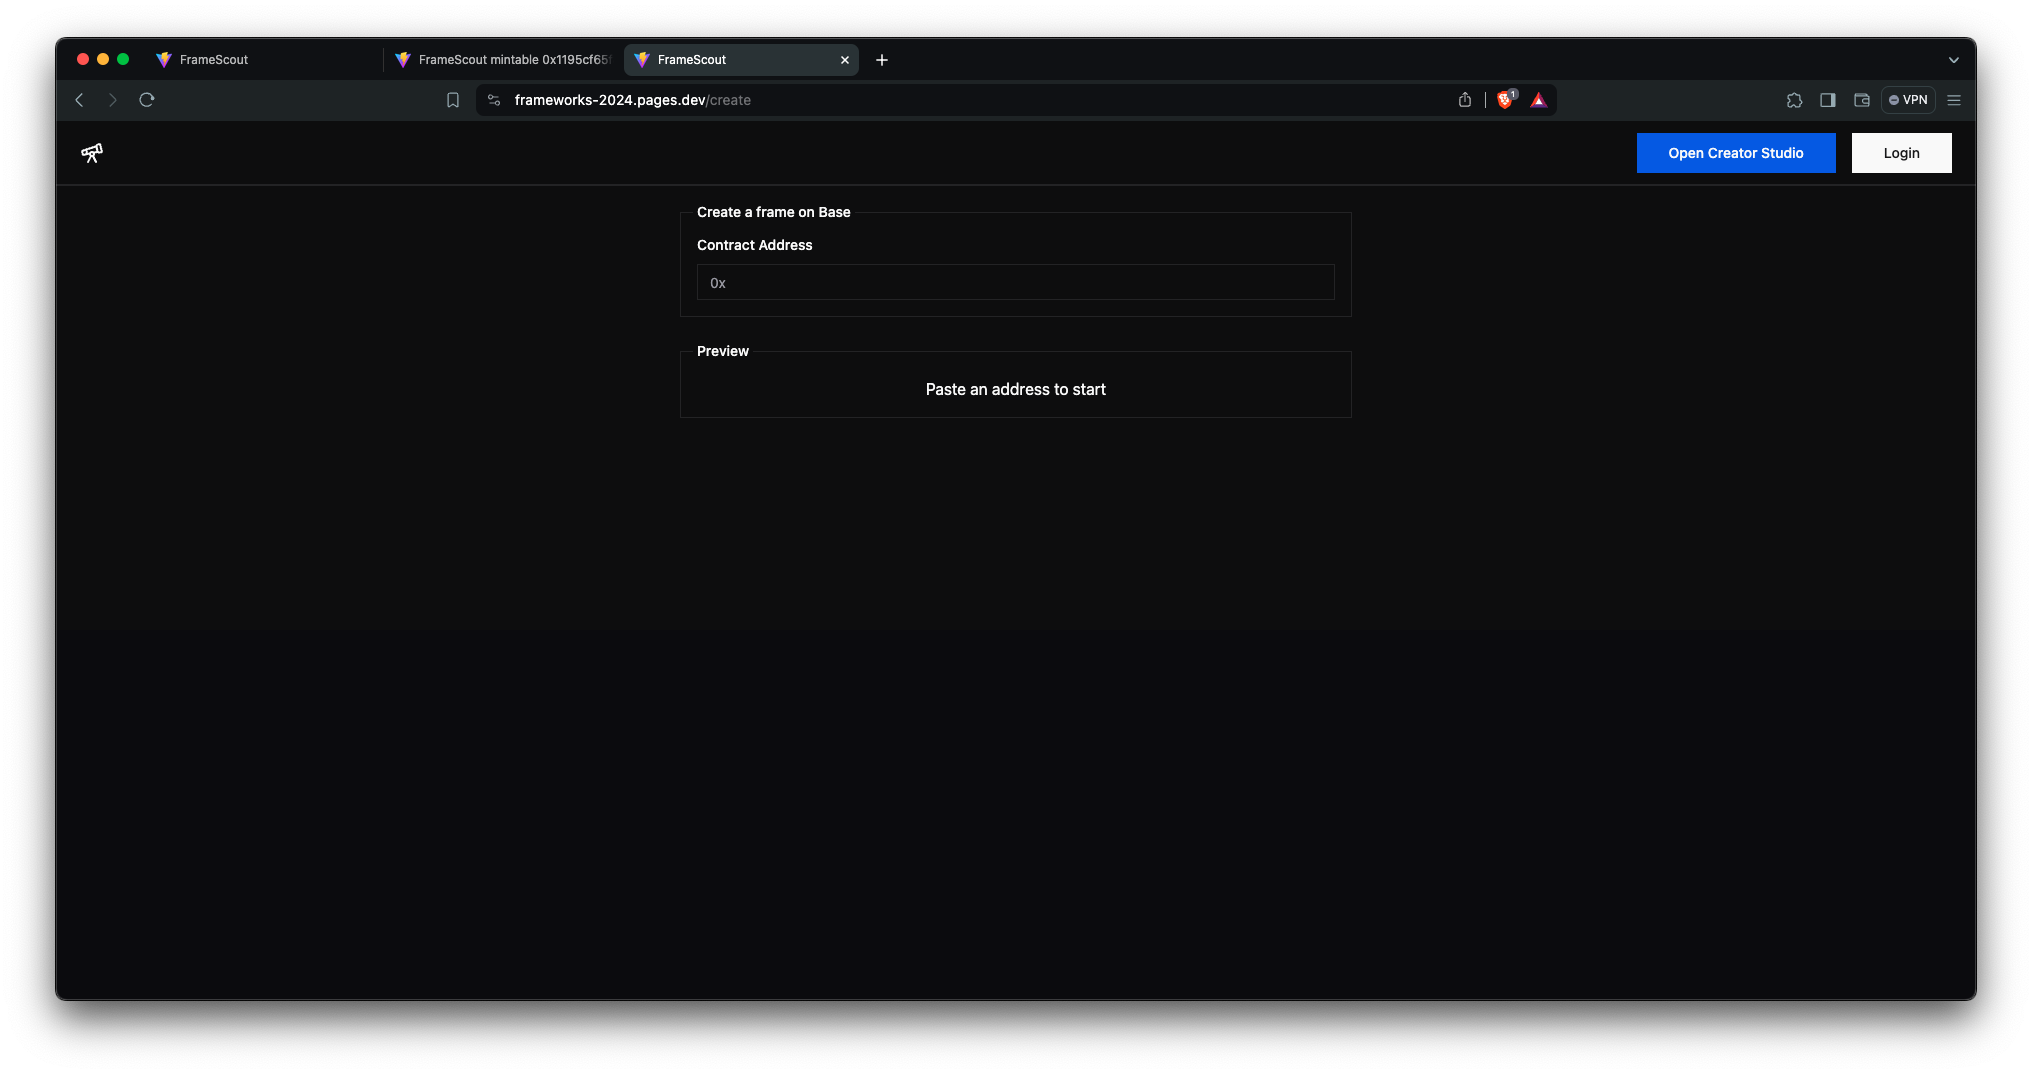Open the Brave VPN button
Screen dimensions: 2032x1074
click(x=1908, y=100)
